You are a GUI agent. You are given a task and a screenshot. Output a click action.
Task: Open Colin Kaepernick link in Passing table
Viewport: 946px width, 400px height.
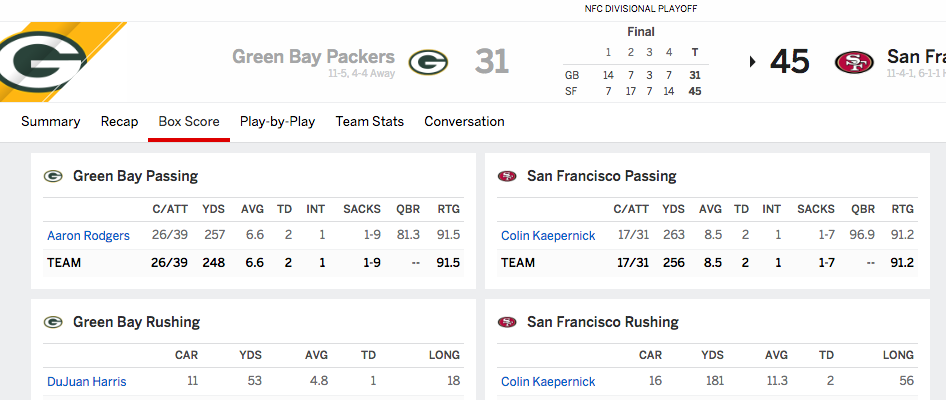548,236
